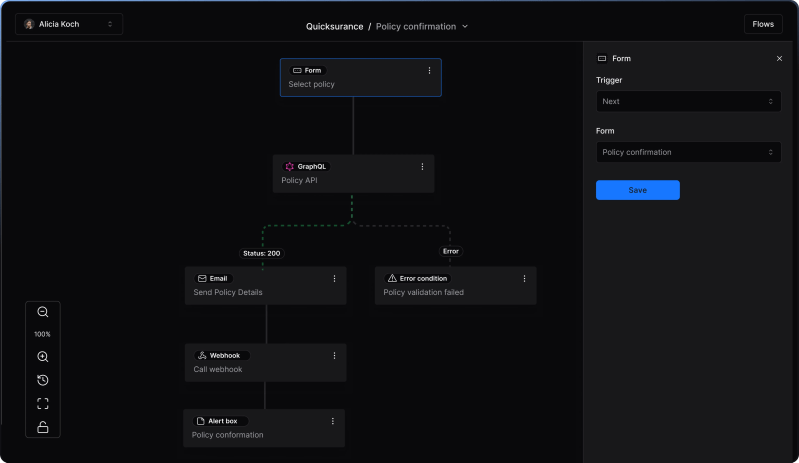799x463 pixels.
Task: Select the Call webhook node text
Action: tap(218, 369)
